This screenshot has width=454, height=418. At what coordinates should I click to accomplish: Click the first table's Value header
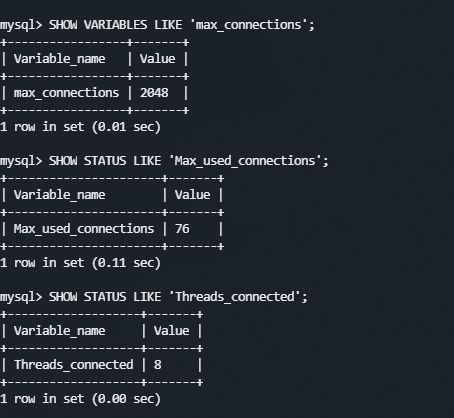157,59
